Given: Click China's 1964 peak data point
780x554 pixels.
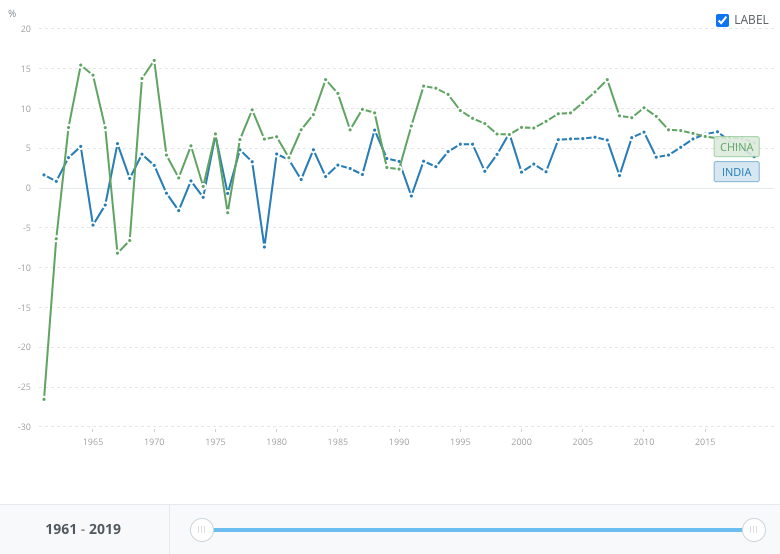Looking at the screenshot, I should coord(81,65).
